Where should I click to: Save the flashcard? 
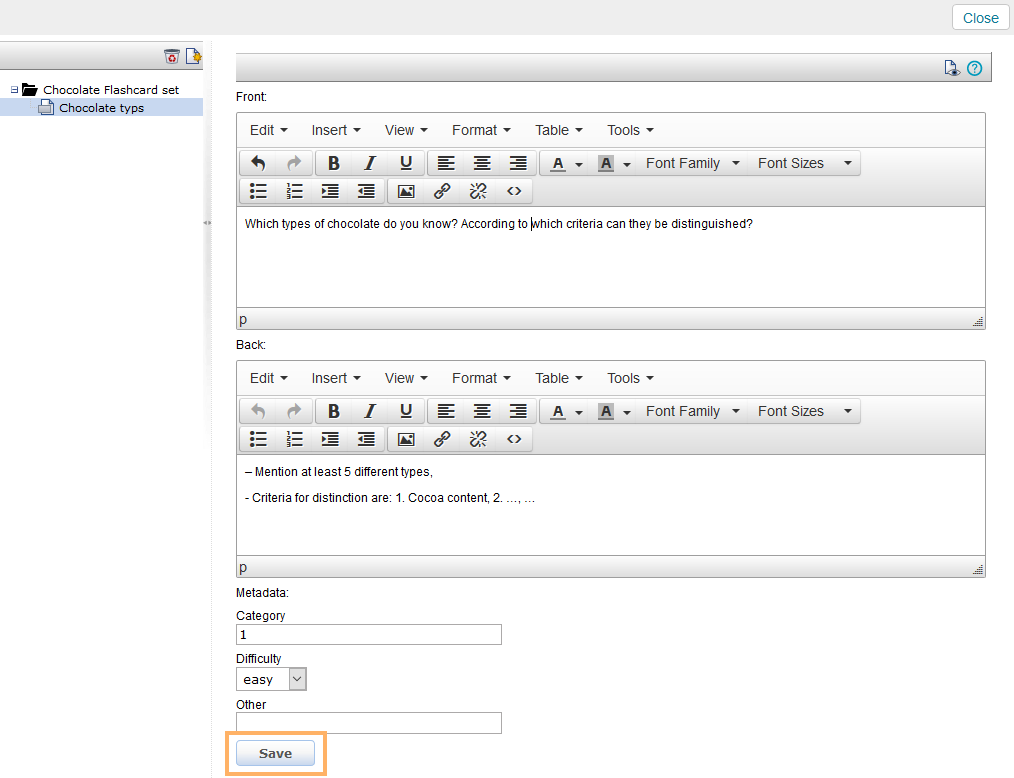point(275,753)
